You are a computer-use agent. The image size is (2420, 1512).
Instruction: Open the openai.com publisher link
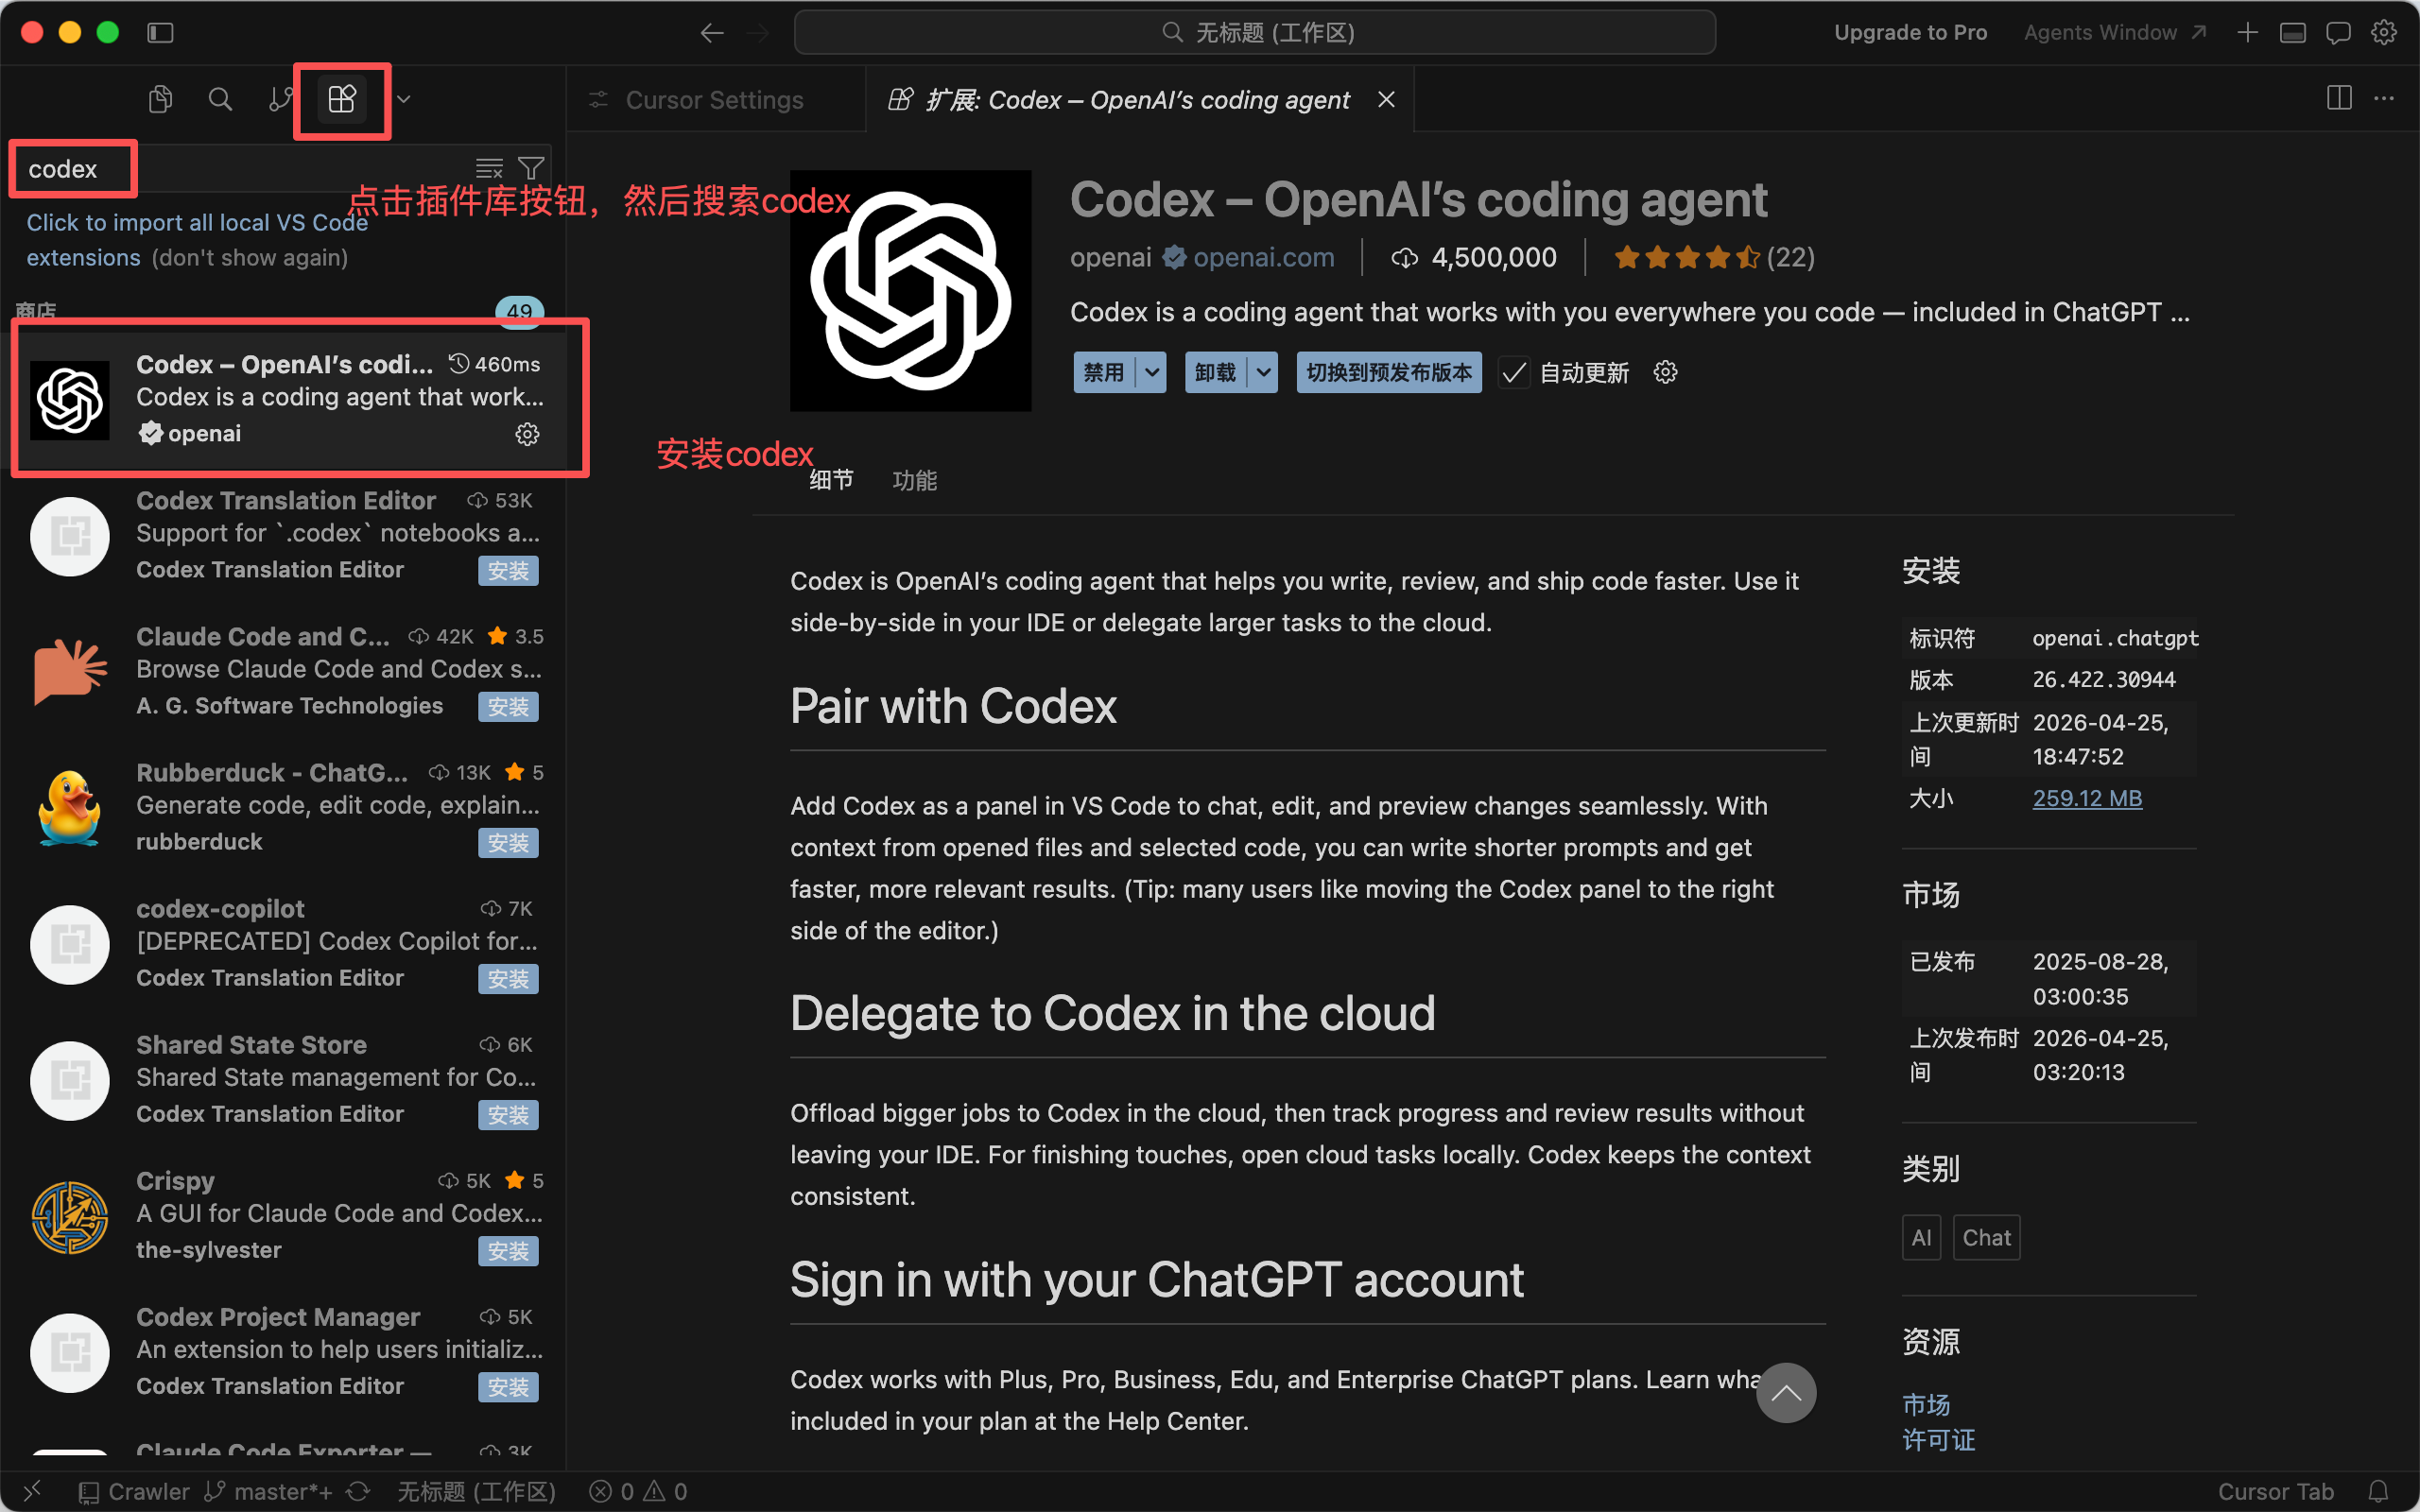(x=1263, y=257)
